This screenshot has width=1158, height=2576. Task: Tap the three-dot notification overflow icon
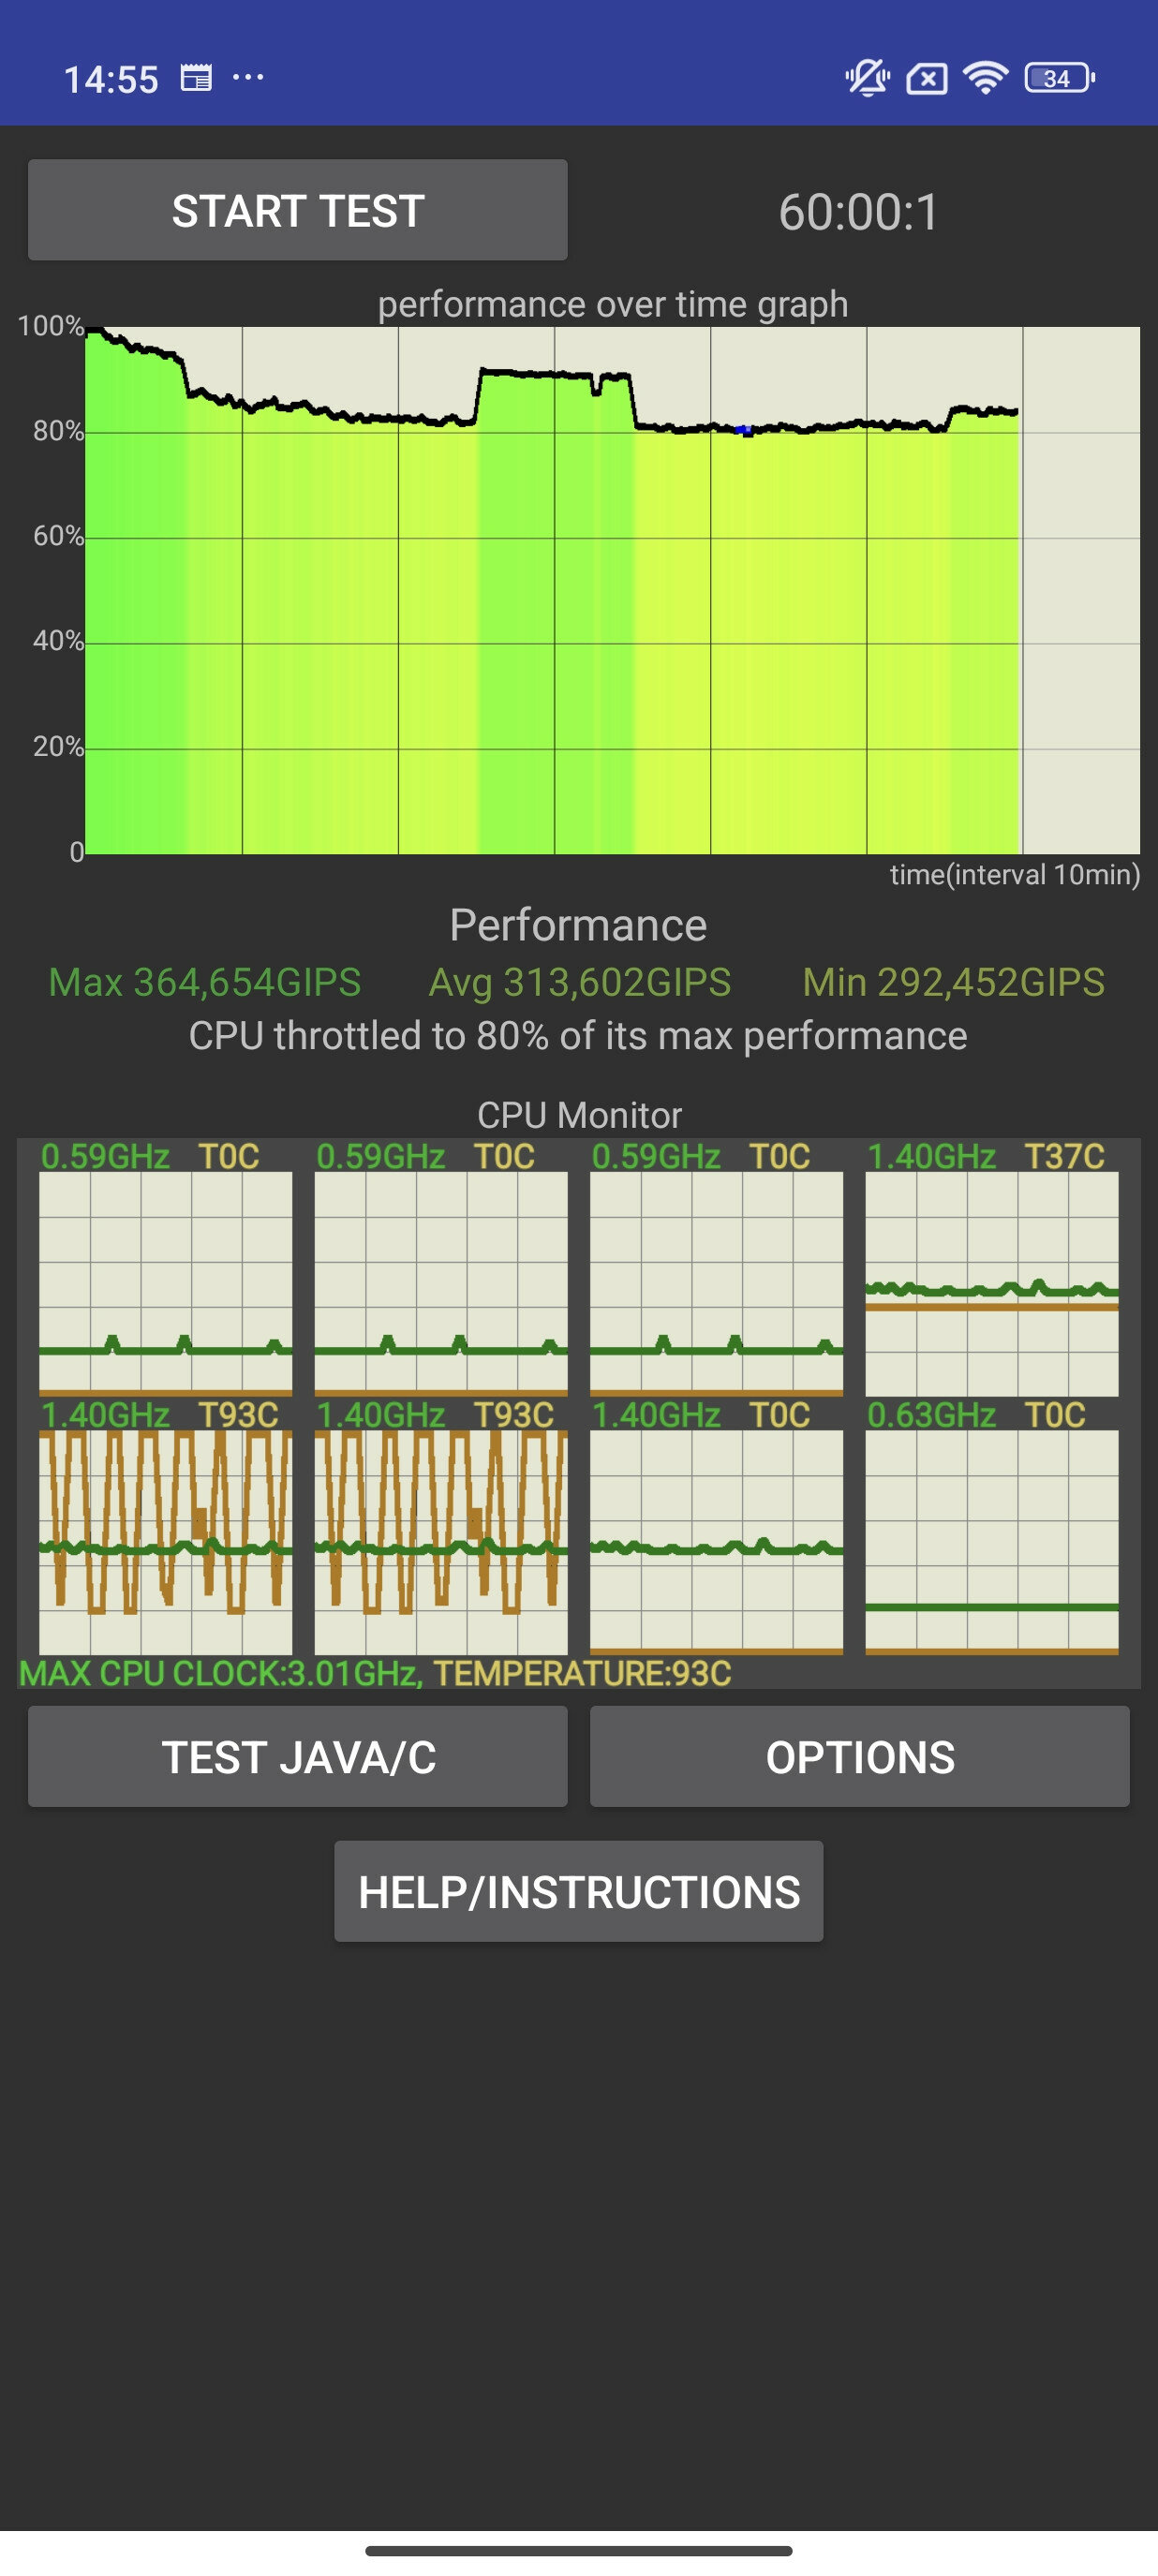click(248, 77)
